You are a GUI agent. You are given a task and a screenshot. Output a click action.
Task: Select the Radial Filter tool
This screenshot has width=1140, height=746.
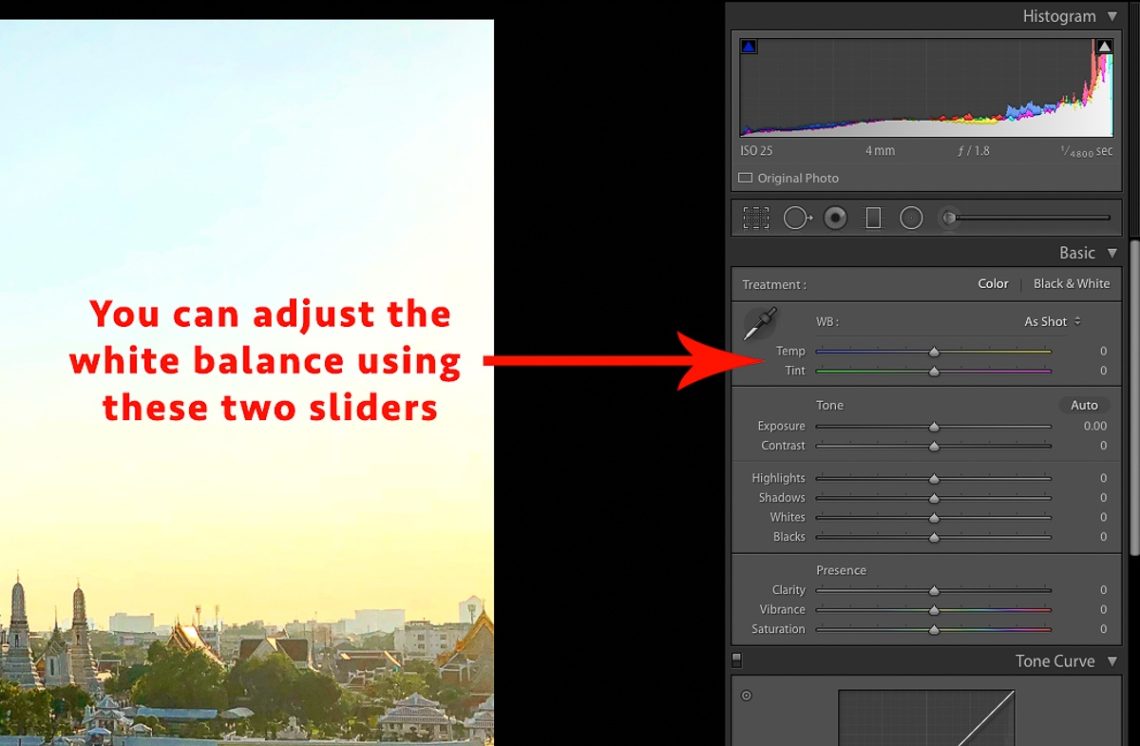pyautogui.click(x=911, y=217)
